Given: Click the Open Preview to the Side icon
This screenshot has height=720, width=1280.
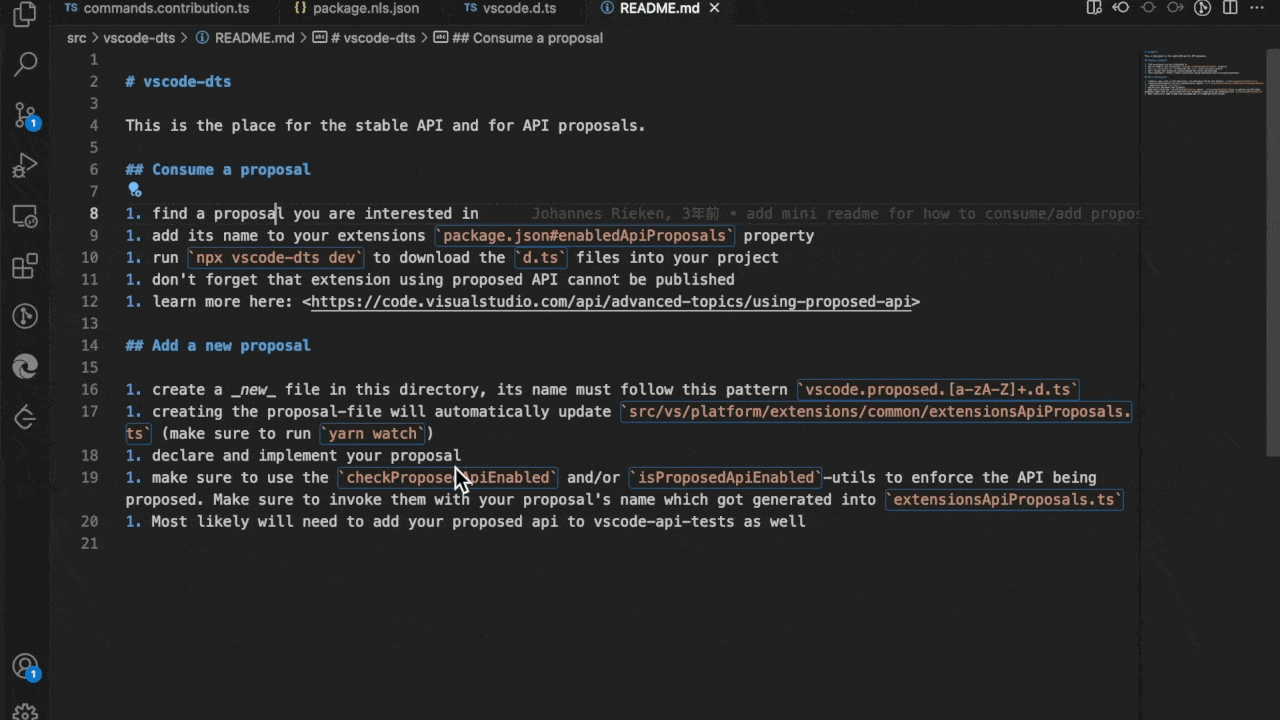Looking at the screenshot, I should (x=1094, y=8).
